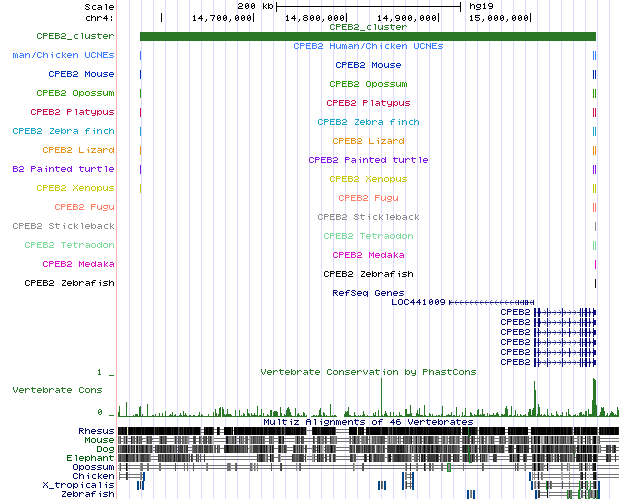Click Vertebrate Conservation by PhastCons title
Viewport: 620px width, 499px height.
[368, 372]
